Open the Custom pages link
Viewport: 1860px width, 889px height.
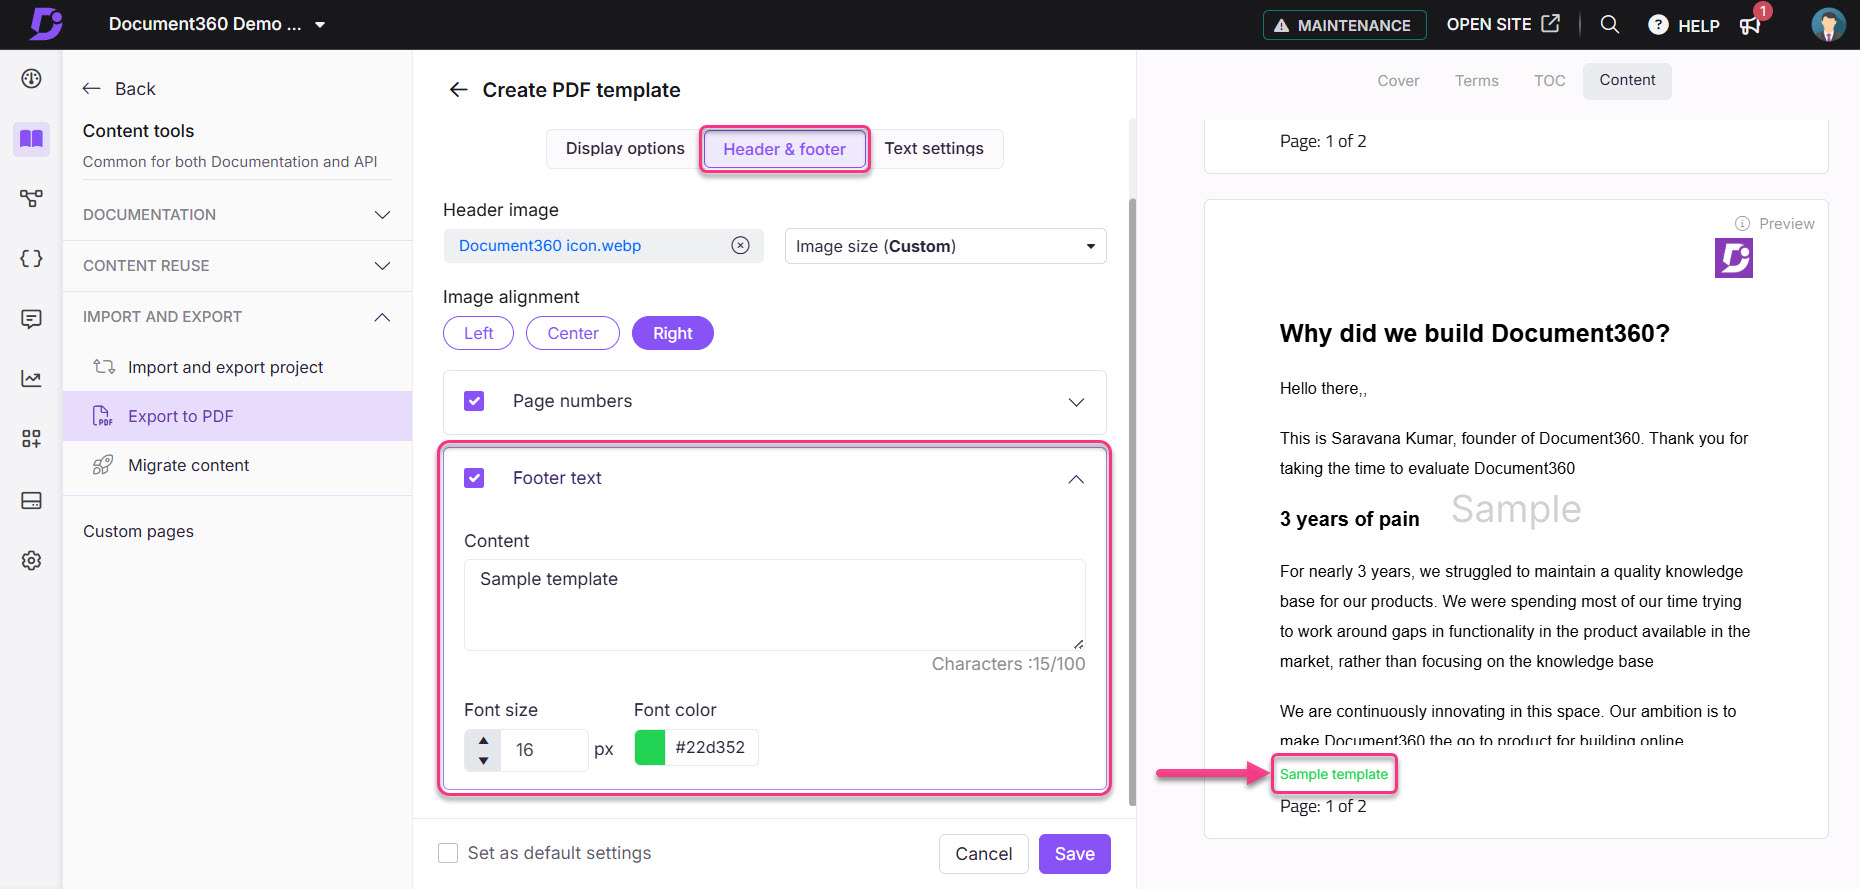[138, 531]
